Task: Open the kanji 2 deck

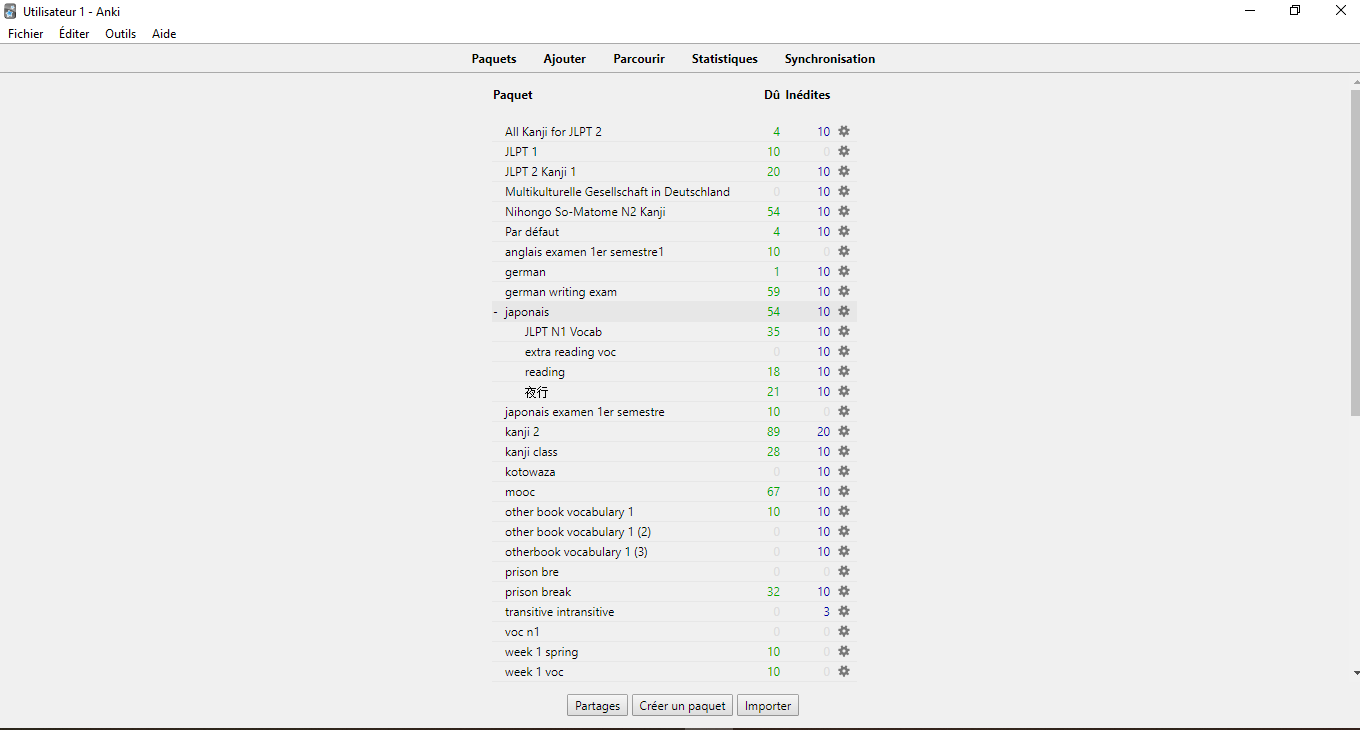Action: 522,432
